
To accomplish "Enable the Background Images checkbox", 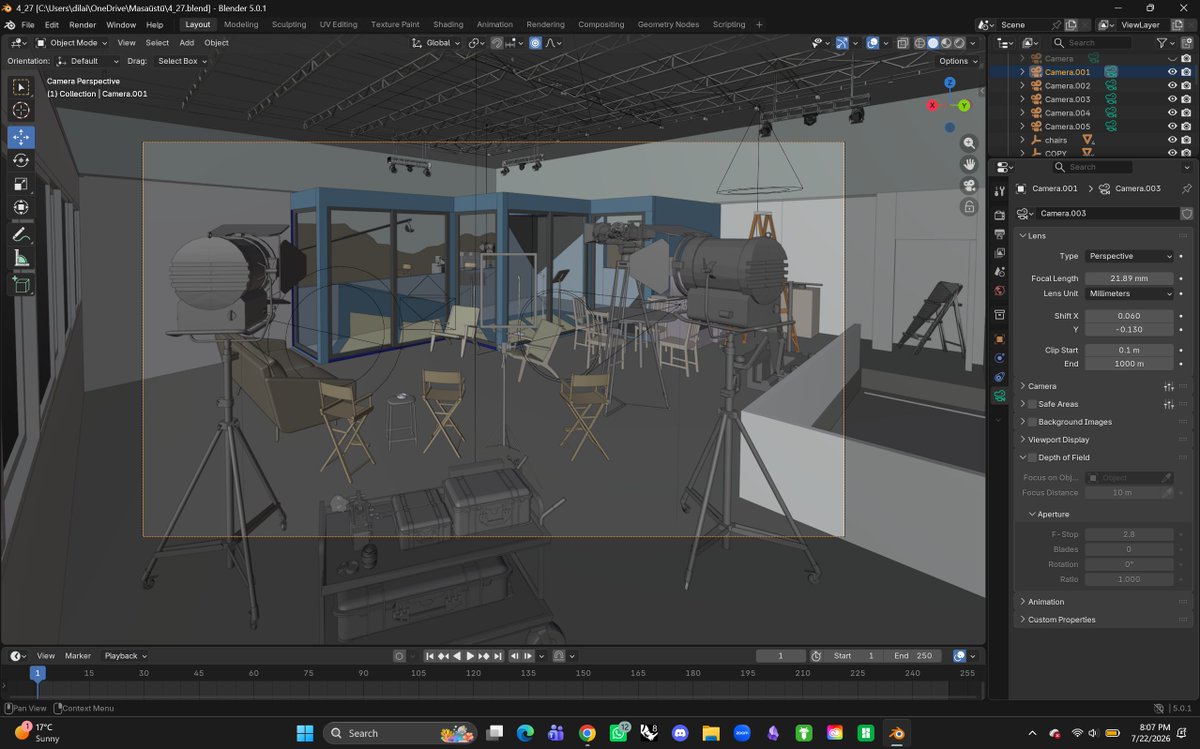I will (1032, 422).
